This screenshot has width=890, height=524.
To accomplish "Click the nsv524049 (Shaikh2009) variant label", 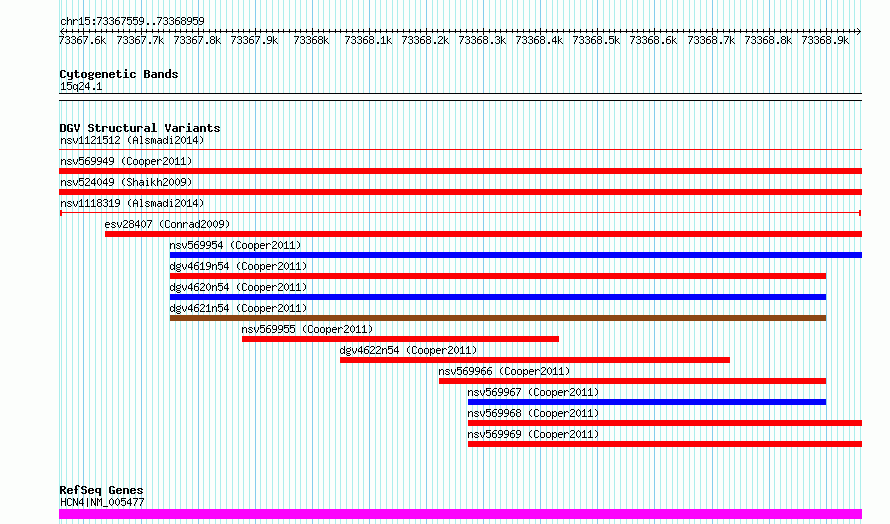I will click(126, 182).
